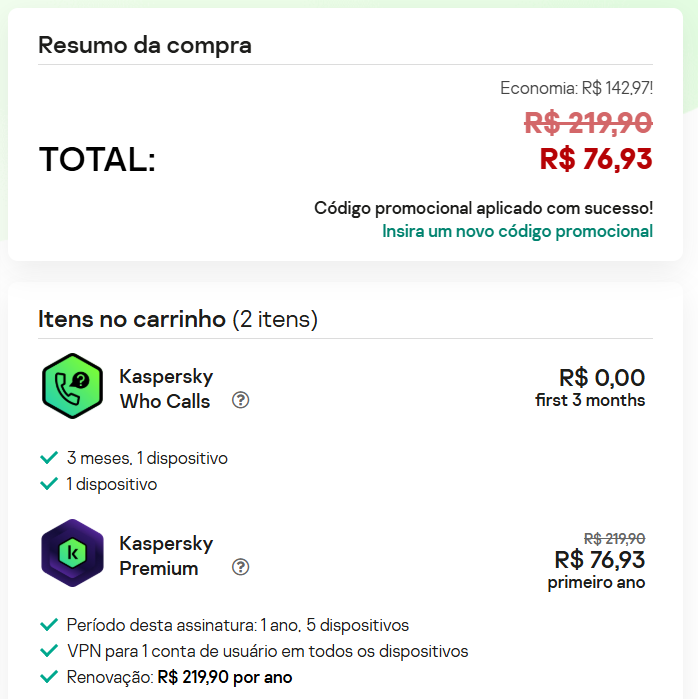The width and height of the screenshot is (698, 699).
Task: Click the R$ 0,00 first 3 months price
Action: 590,387
